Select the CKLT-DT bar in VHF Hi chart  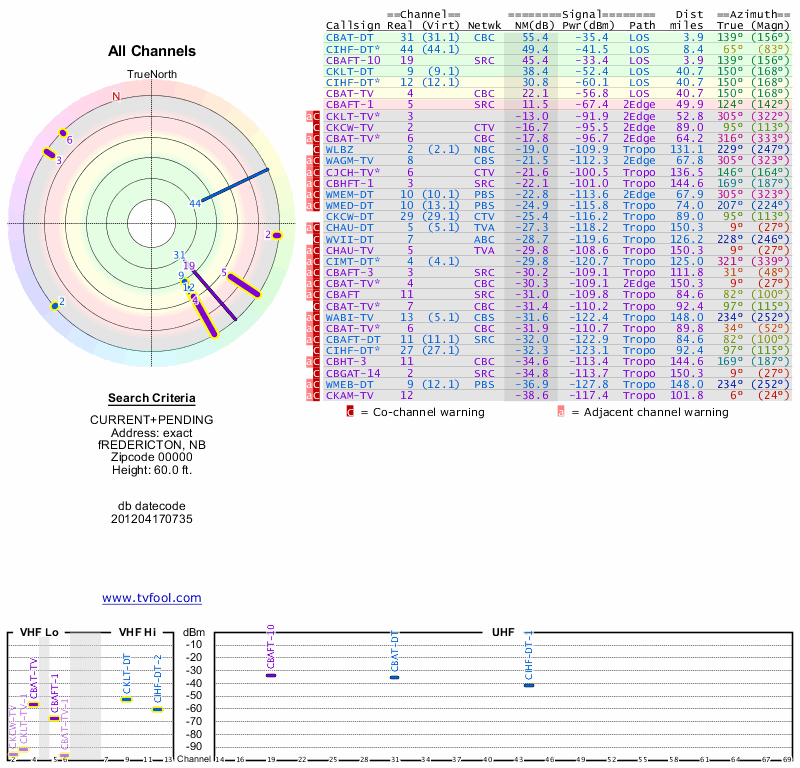click(126, 699)
